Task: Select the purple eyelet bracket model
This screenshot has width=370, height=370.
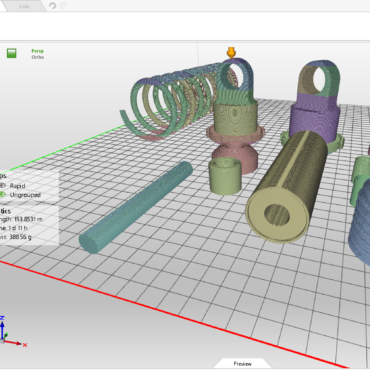Action: point(316,102)
